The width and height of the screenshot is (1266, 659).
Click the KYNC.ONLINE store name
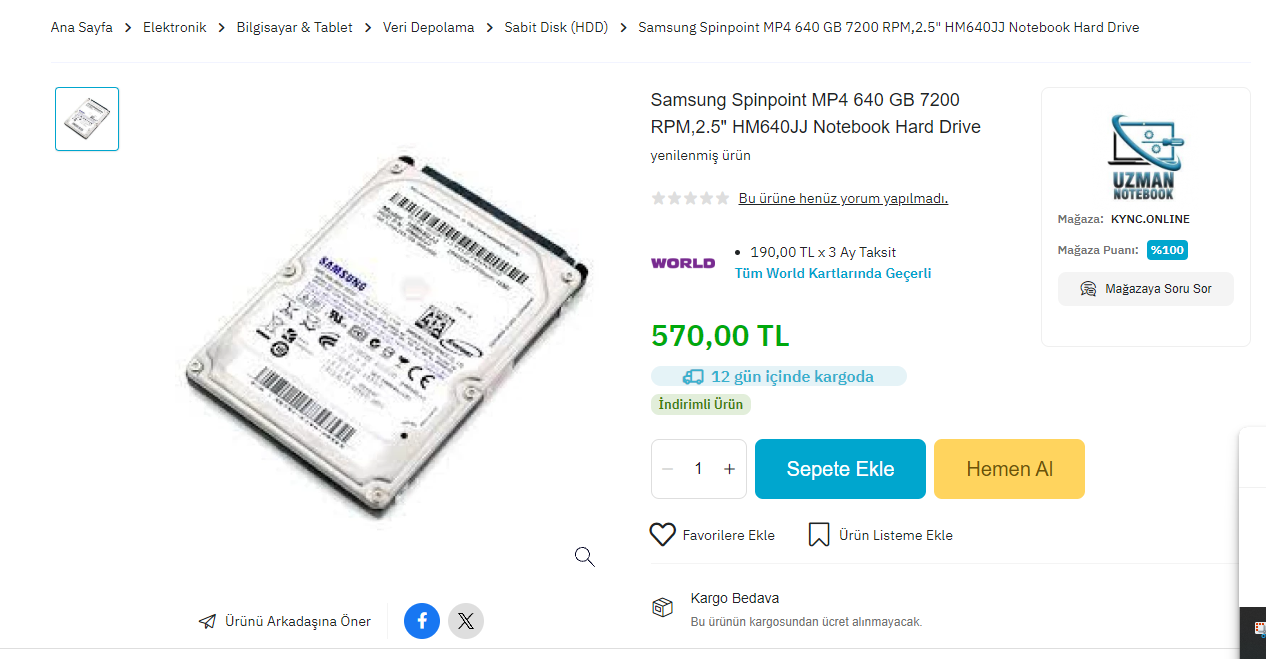coord(1150,219)
